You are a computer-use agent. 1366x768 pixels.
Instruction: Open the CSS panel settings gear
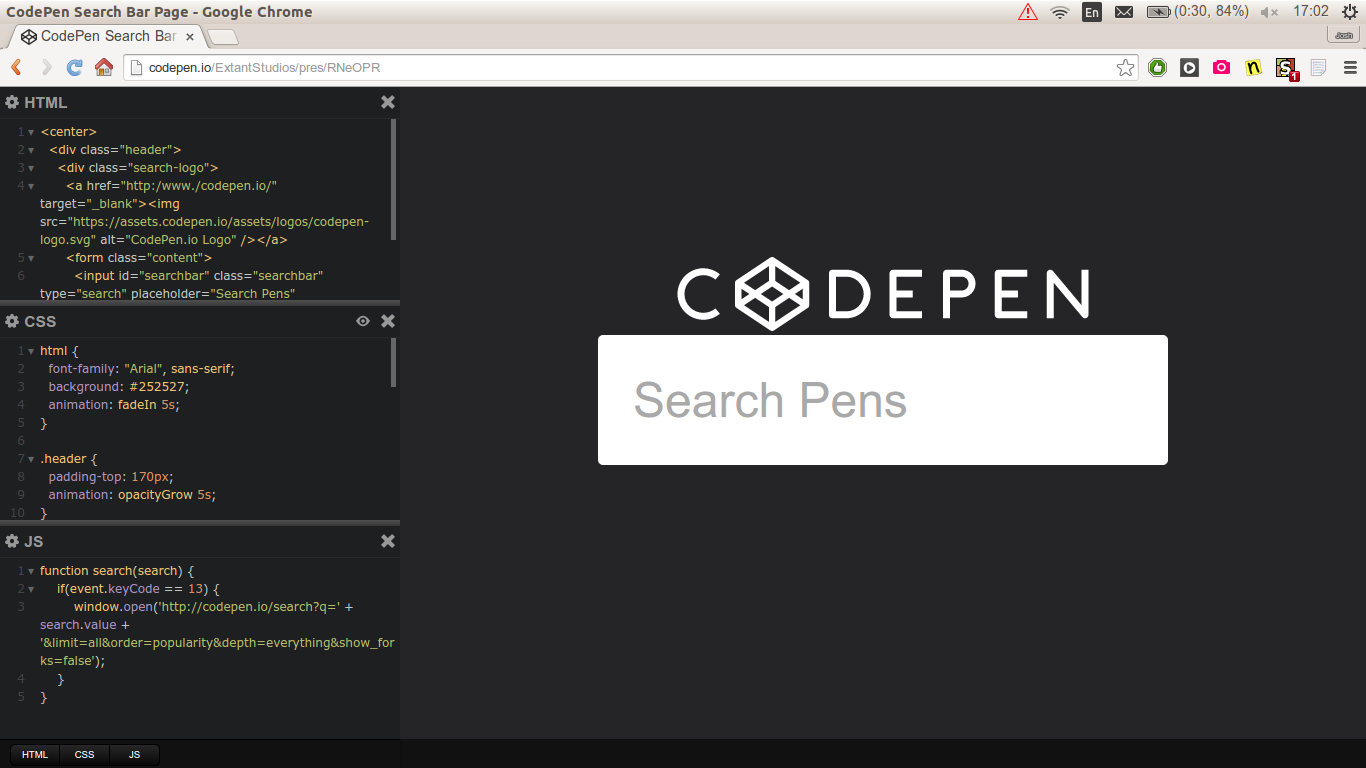(x=11, y=321)
